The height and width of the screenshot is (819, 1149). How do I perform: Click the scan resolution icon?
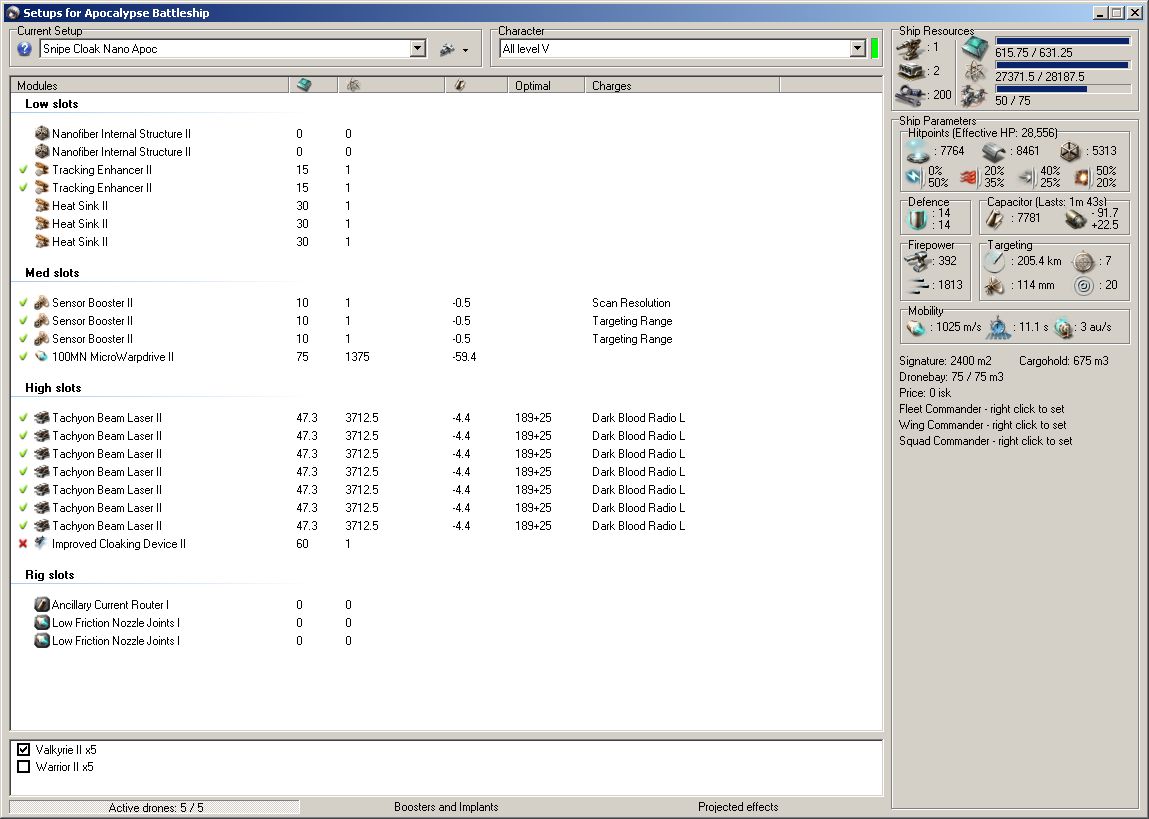pos(994,285)
